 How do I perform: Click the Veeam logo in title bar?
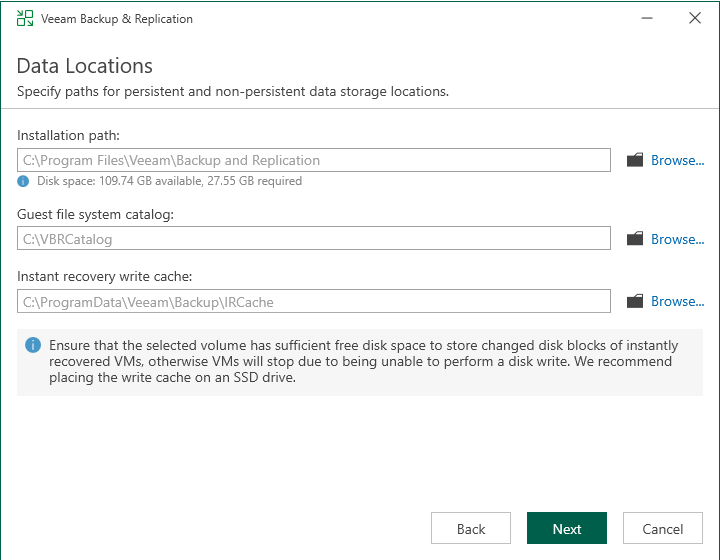(x=25, y=18)
